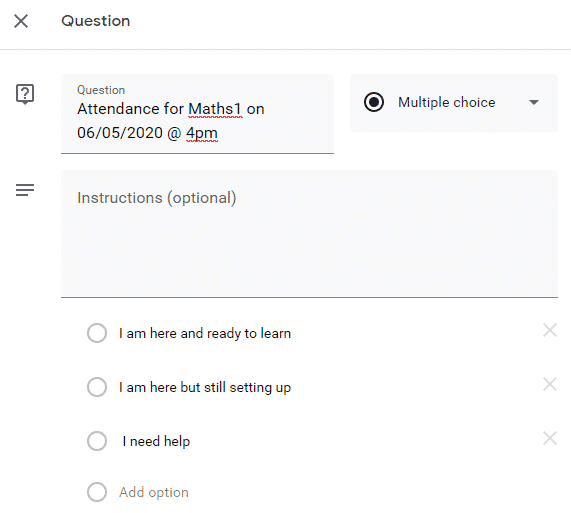This screenshot has width=571, height=513.
Task: Focus the Instructions (optional) text area
Action: pos(309,234)
